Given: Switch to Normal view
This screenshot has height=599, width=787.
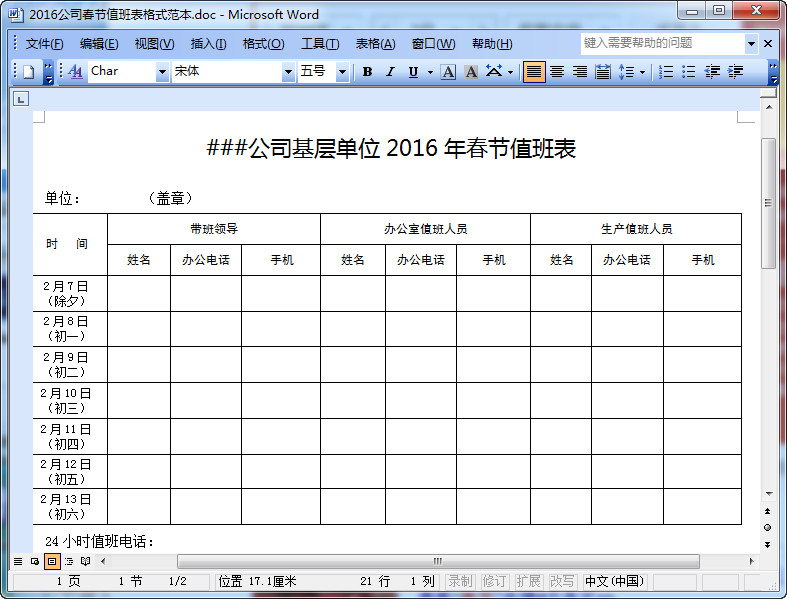Looking at the screenshot, I should [18, 561].
